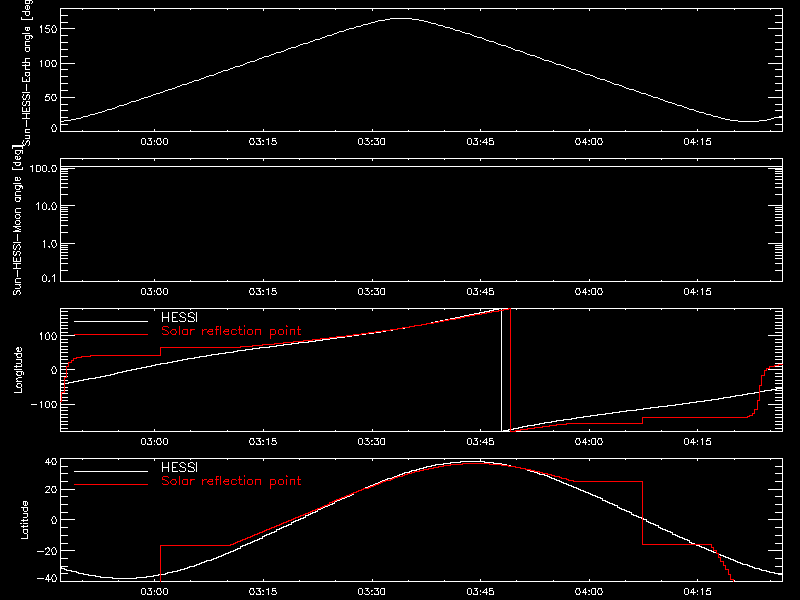The height and width of the screenshot is (600, 800).
Task: Select the Latitude axis title
Action: pyautogui.click(x=24, y=520)
